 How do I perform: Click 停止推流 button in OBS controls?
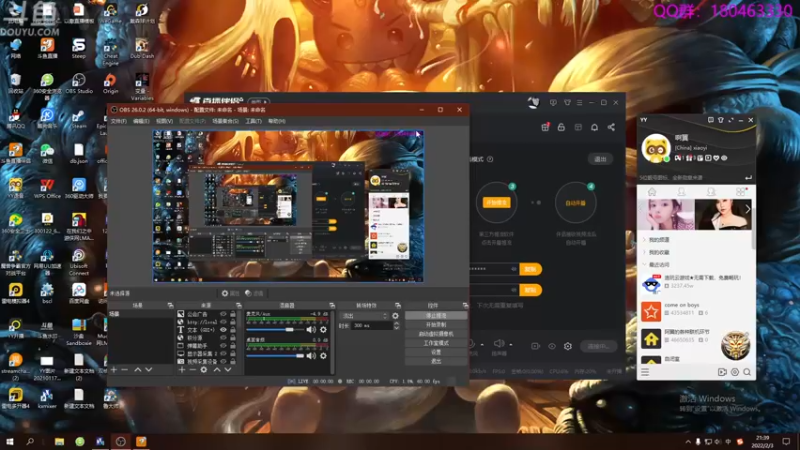(436, 316)
